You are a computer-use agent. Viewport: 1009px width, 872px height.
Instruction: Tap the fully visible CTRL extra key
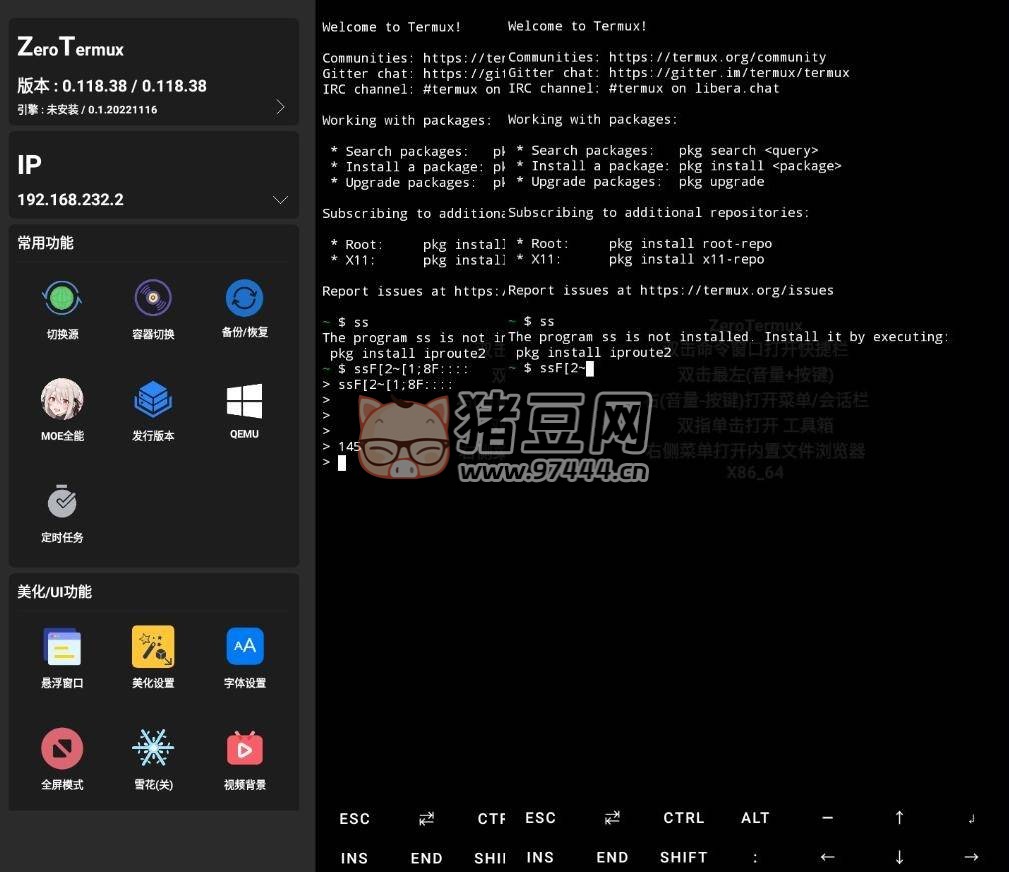(x=683, y=818)
